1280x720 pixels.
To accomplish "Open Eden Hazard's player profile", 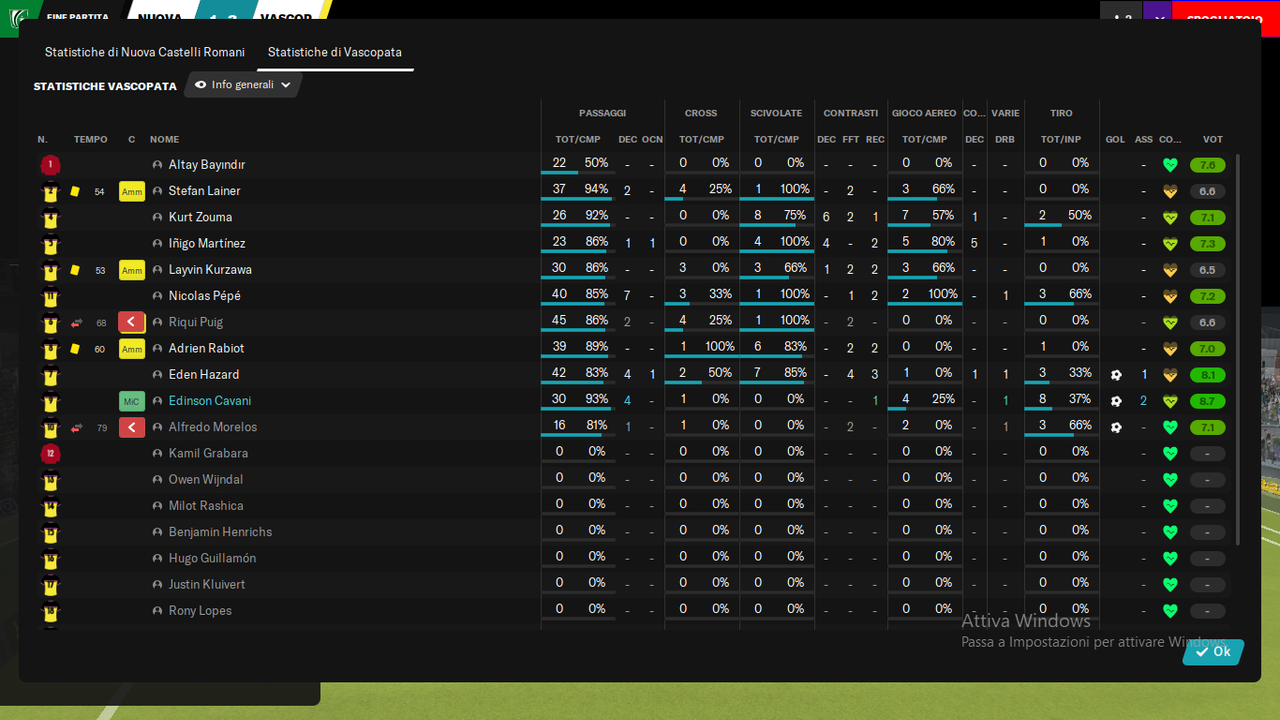I will pyautogui.click(x=204, y=375).
